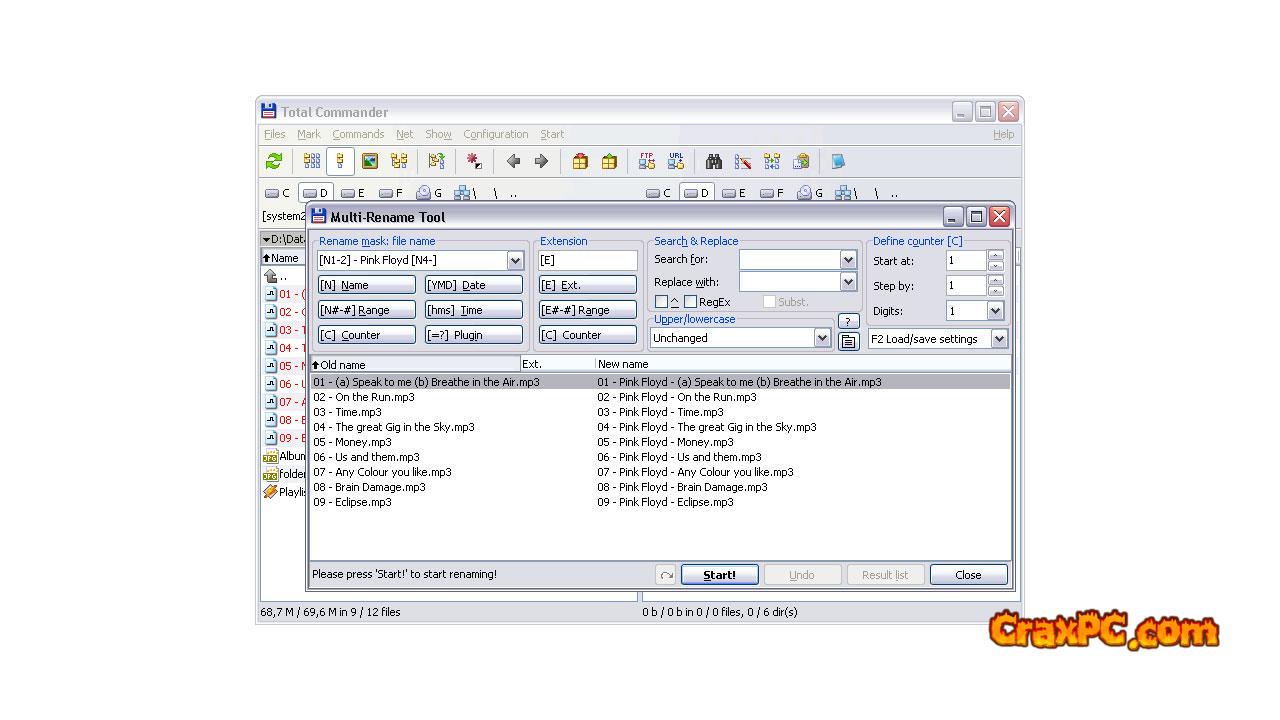Select drive C in the left panel
1280x720 pixels.
[278, 193]
